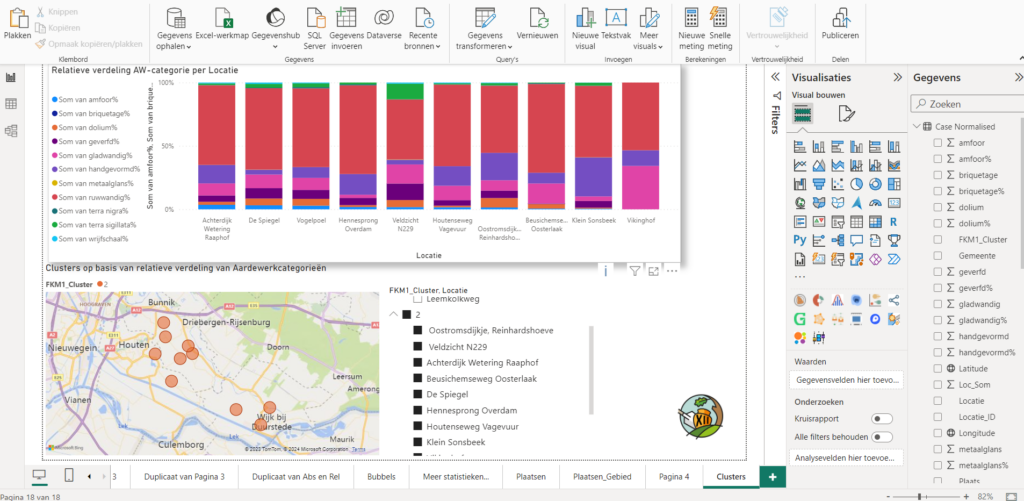
Task: Collapse the Case Normalised table
Action: tap(918, 127)
